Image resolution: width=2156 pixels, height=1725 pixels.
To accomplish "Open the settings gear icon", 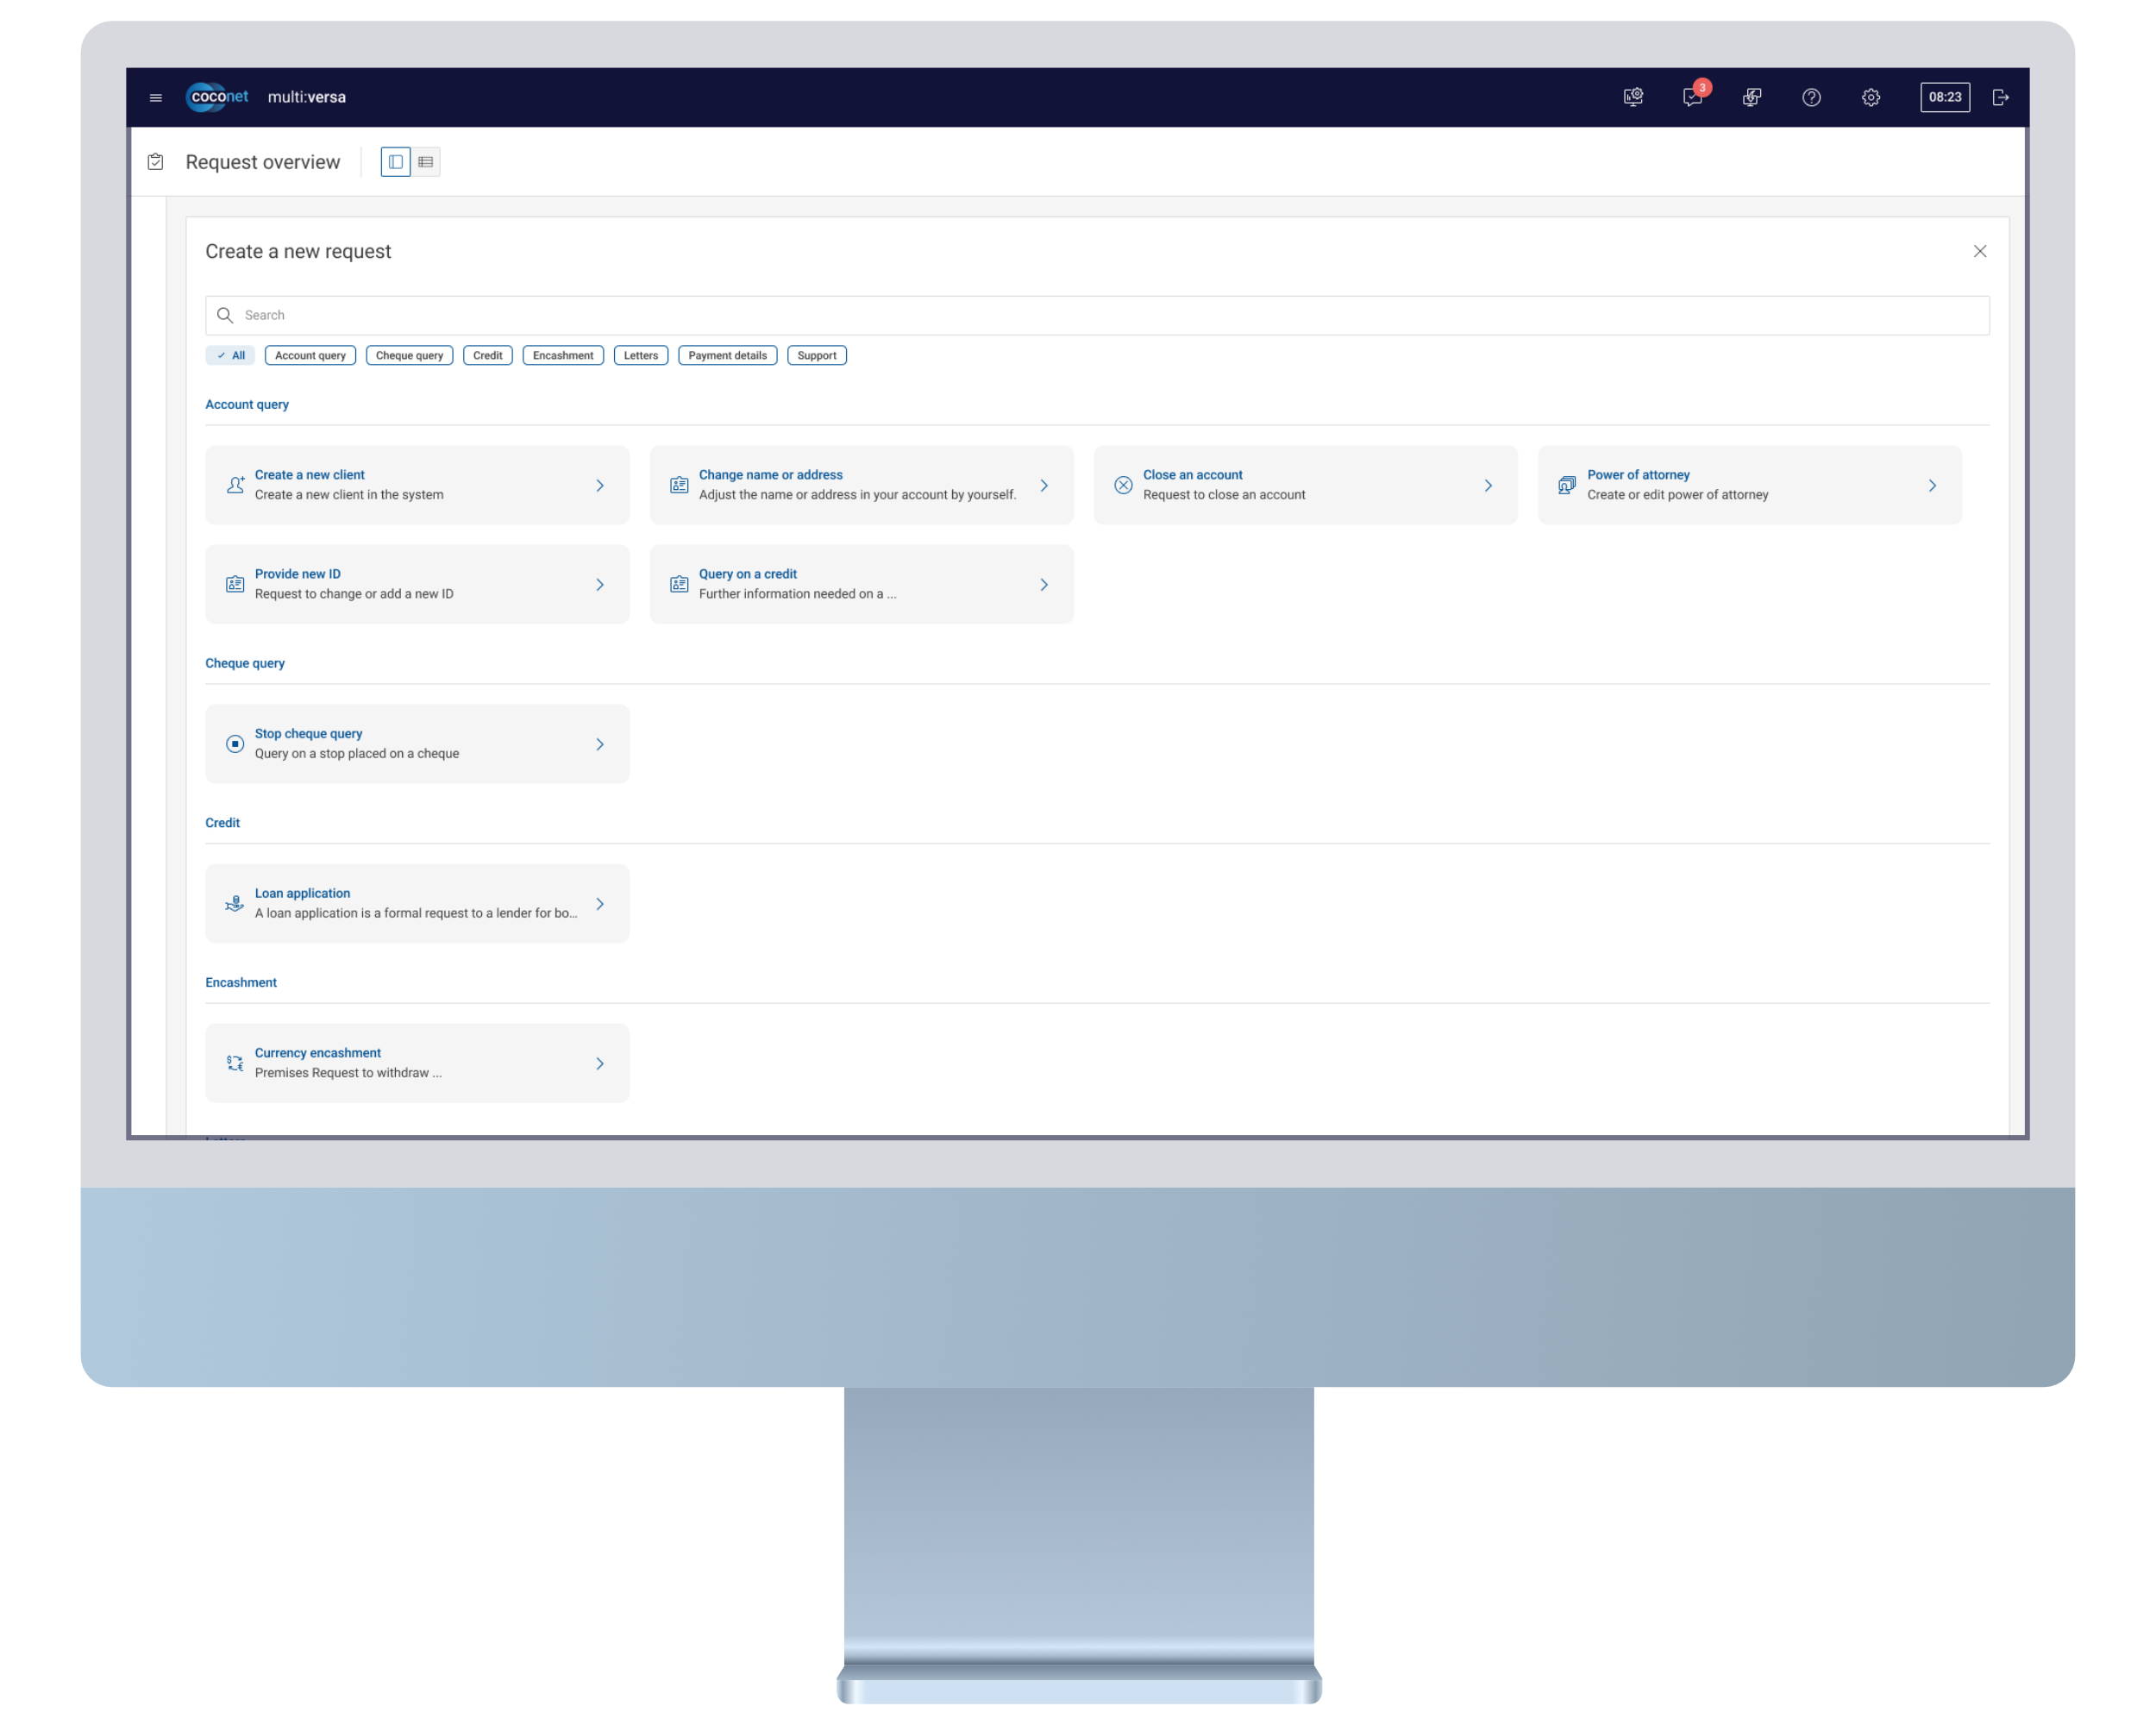I will (x=1870, y=97).
